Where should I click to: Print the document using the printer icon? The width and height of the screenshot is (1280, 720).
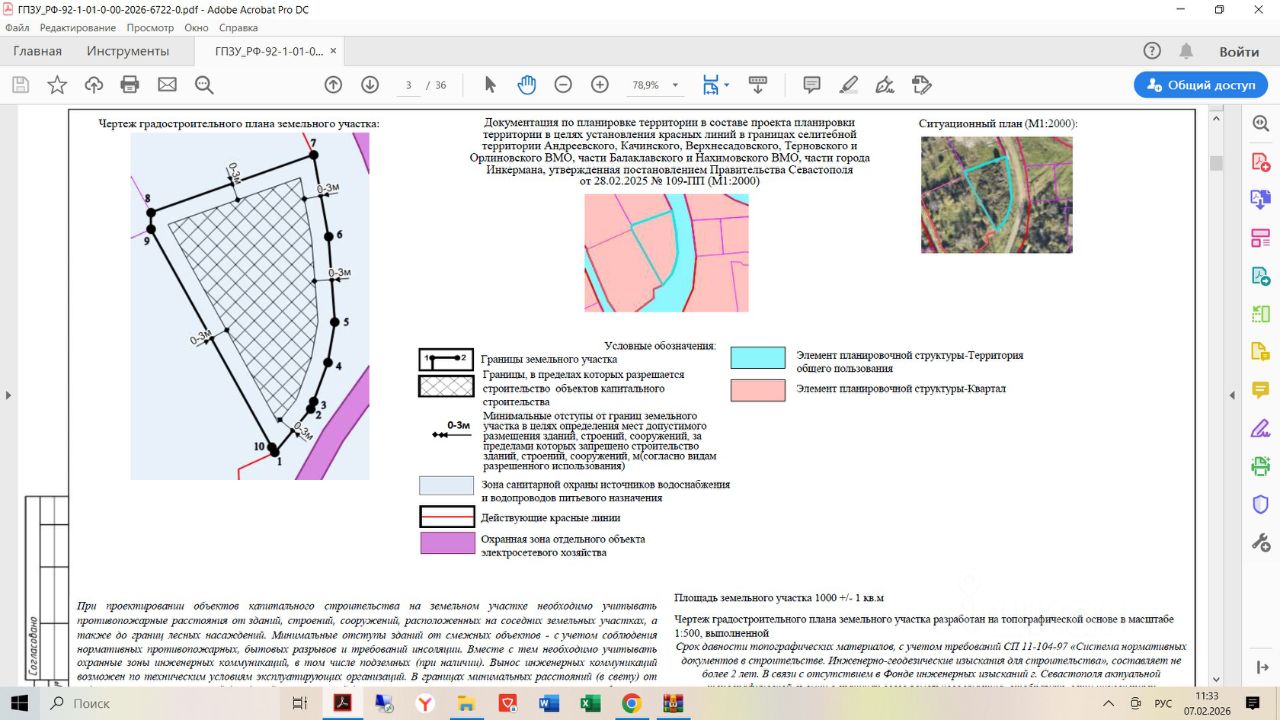(130, 85)
